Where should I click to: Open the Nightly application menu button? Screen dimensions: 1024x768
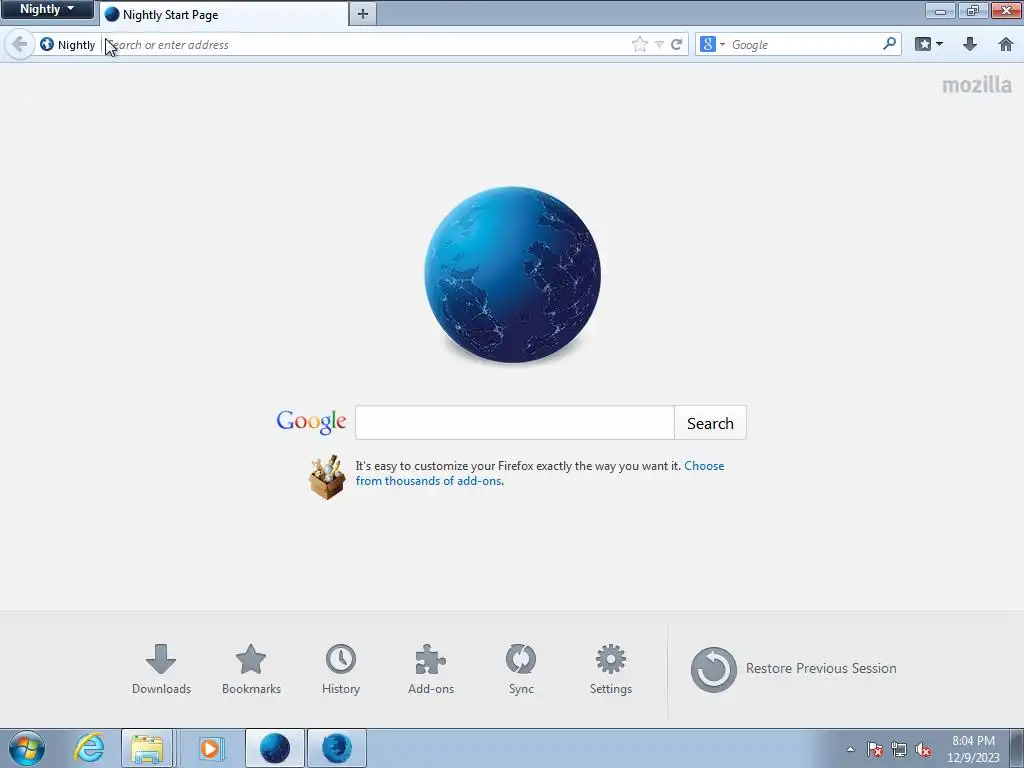pyautogui.click(x=47, y=9)
